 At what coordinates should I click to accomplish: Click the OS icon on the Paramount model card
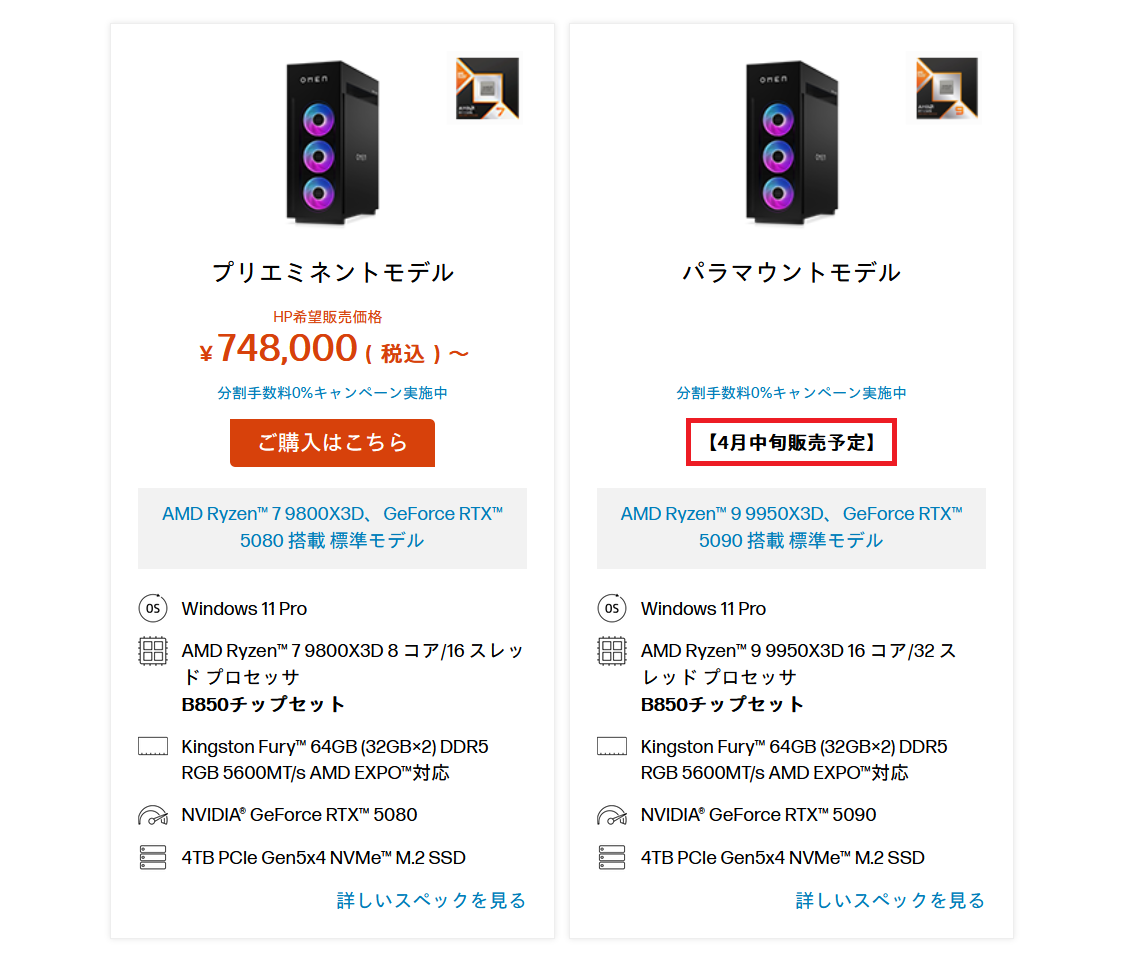point(611,608)
